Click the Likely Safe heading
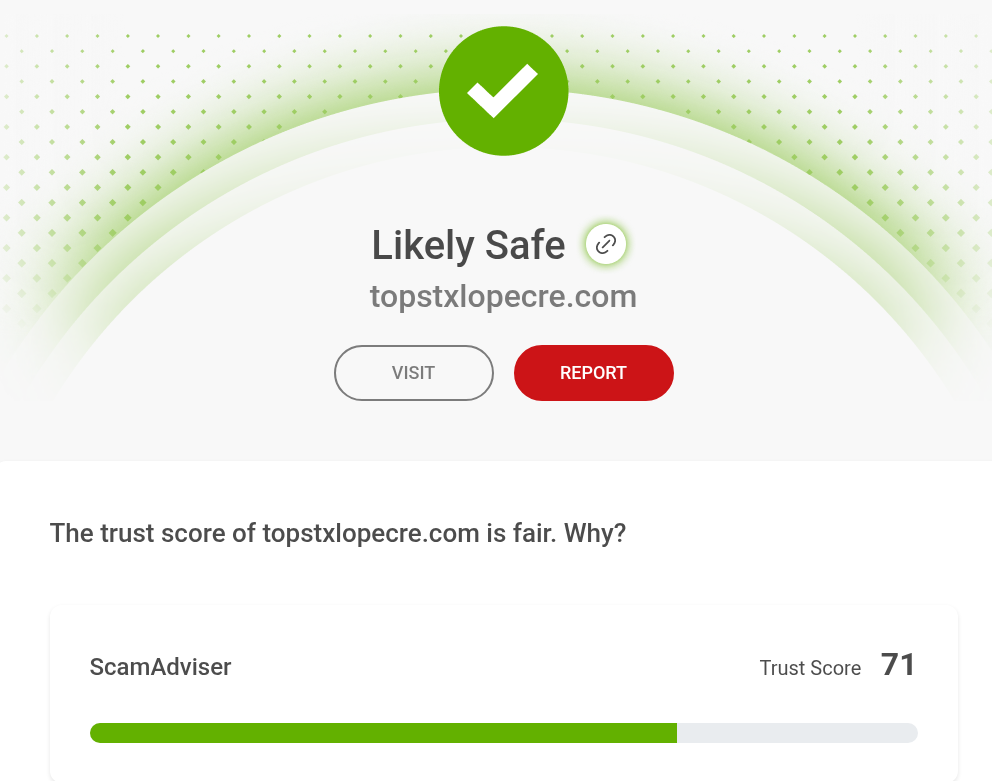This screenshot has width=992, height=781. pyautogui.click(x=468, y=245)
